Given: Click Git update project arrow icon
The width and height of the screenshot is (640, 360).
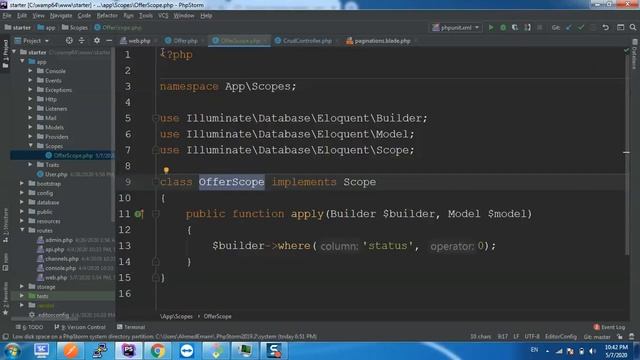Looking at the screenshot, I should click(569, 27).
